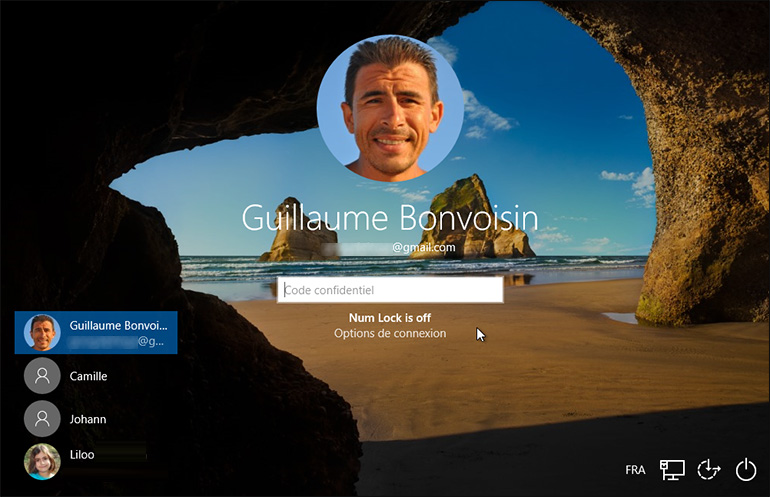
Task: Click the power button icon
Action: coord(746,469)
